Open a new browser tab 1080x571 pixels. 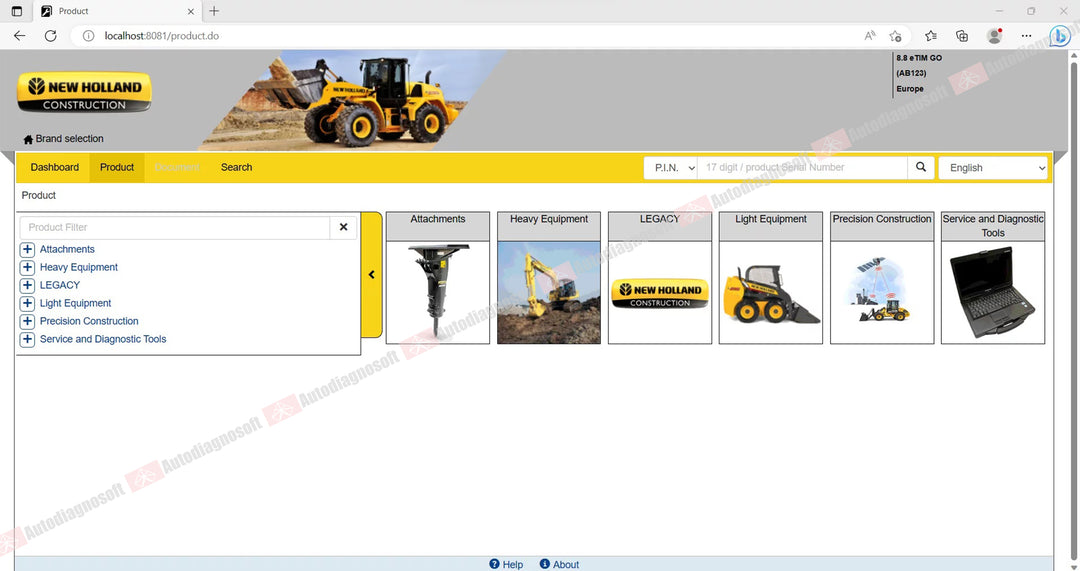[214, 11]
